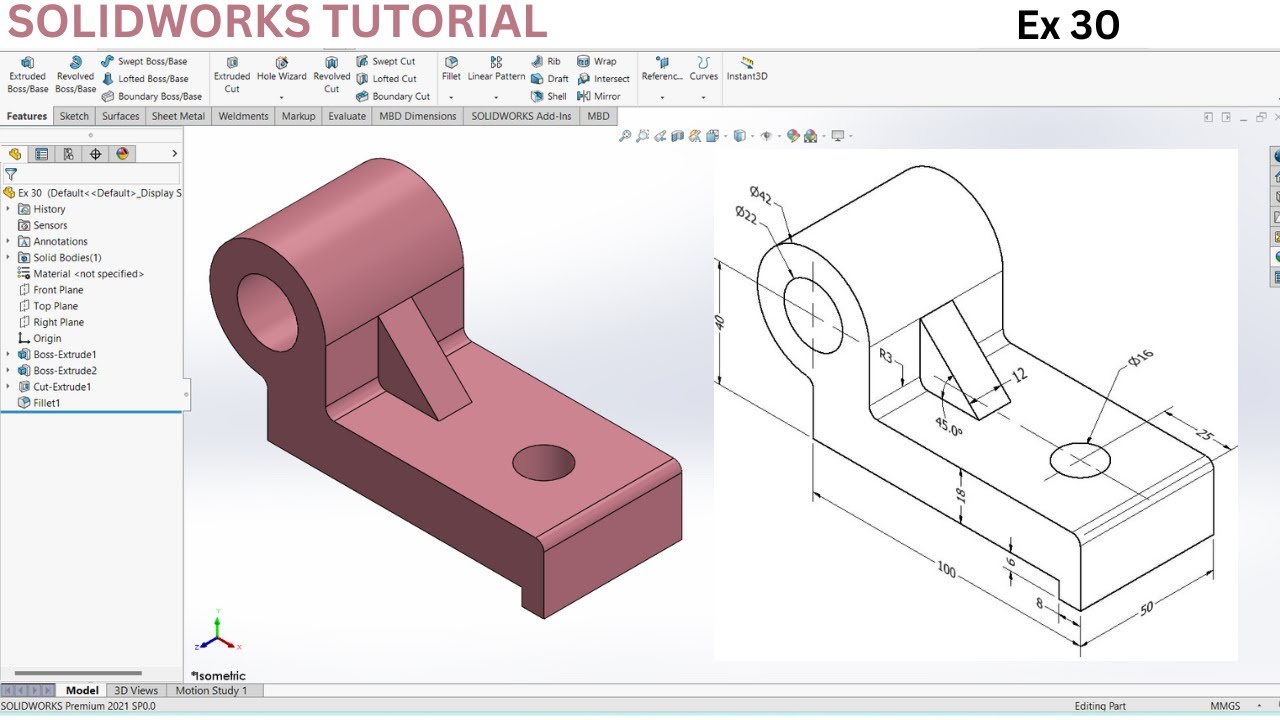Select Front Plane in feature tree
1280x720 pixels.
coord(51,290)
